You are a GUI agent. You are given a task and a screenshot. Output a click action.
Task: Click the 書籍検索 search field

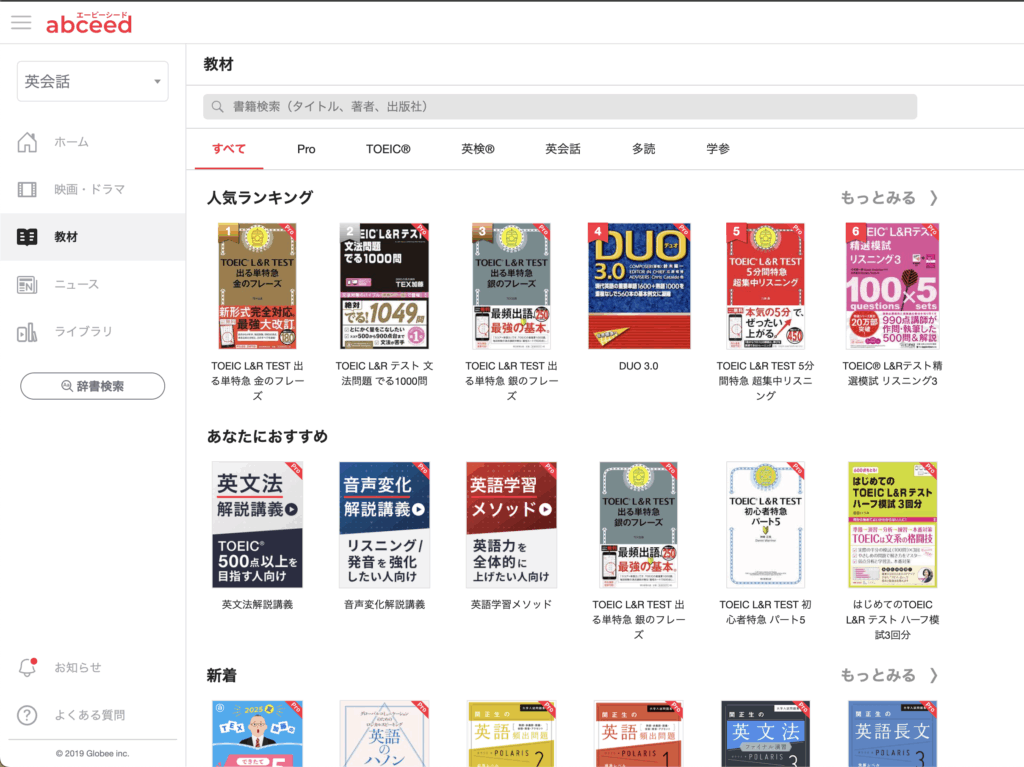pyautogui.click(x=560, y=106)
